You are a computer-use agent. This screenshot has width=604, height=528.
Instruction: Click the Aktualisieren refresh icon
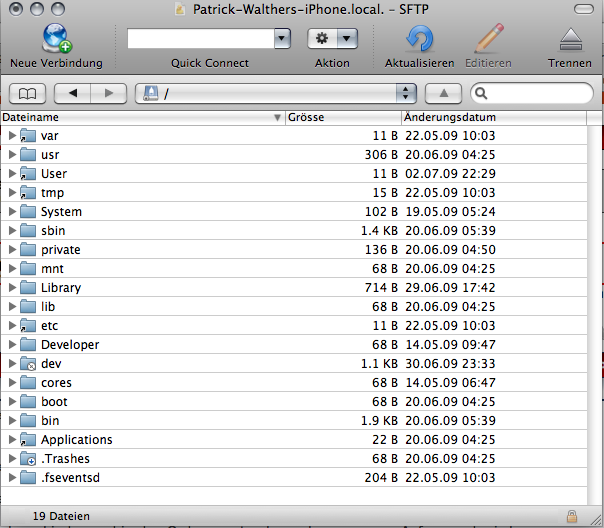[419, 39]
